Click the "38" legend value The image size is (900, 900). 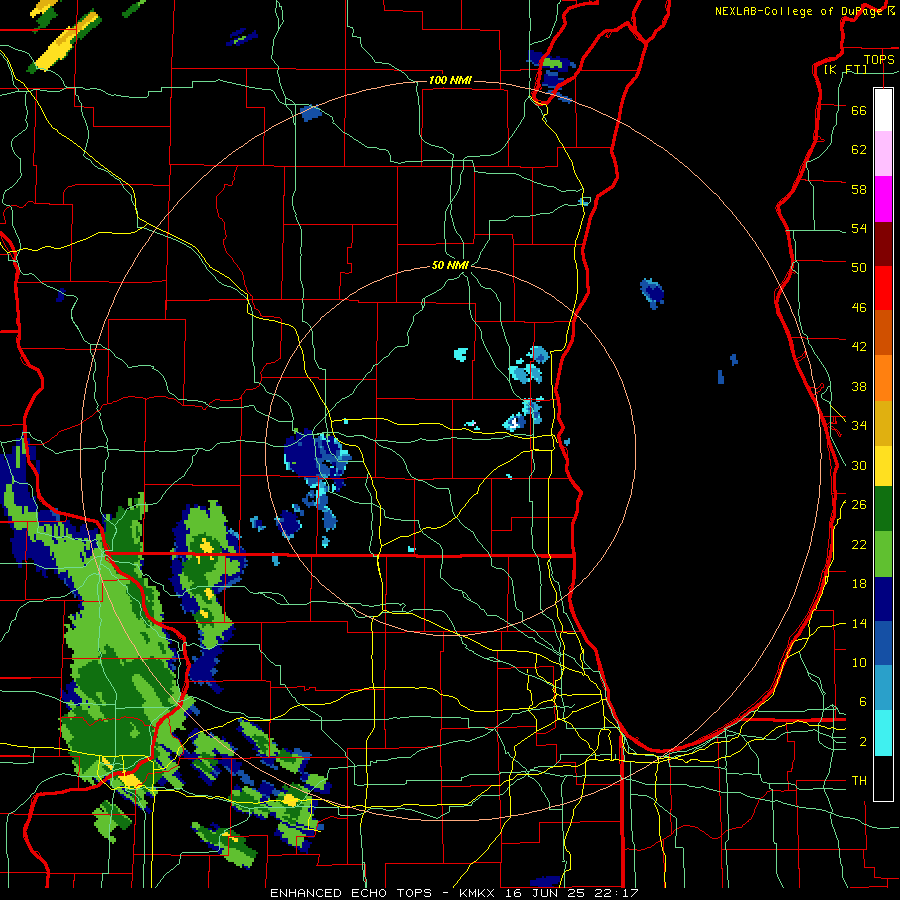click(859, 386)
